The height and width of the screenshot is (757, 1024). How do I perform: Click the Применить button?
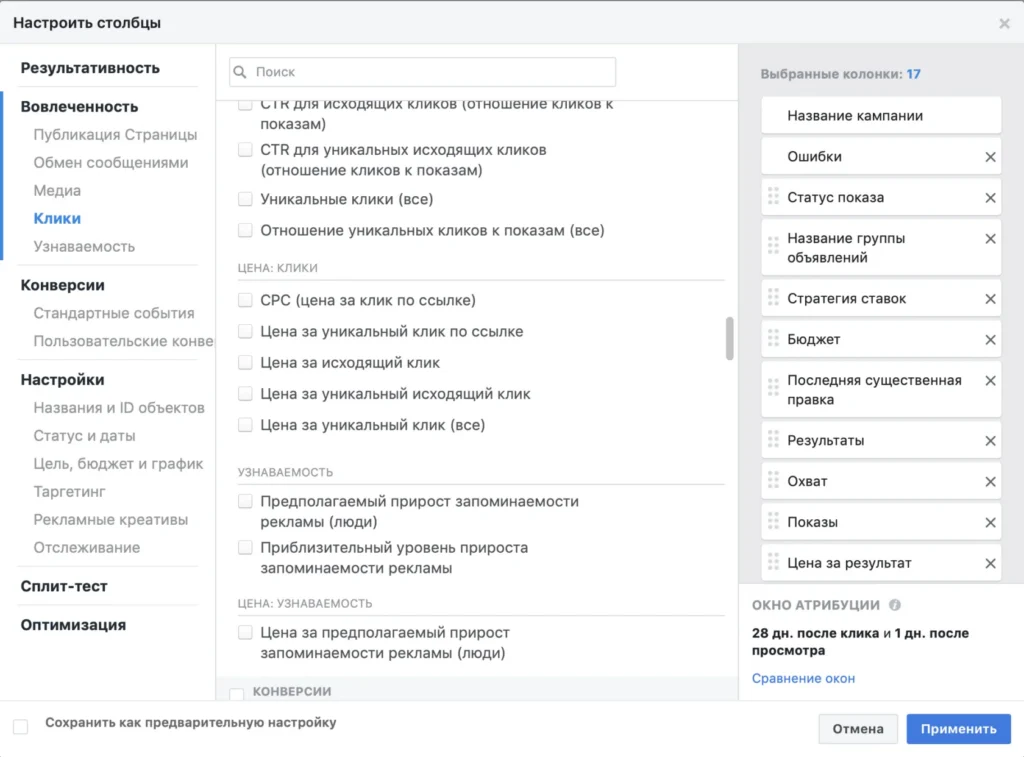tap(958, 729)
